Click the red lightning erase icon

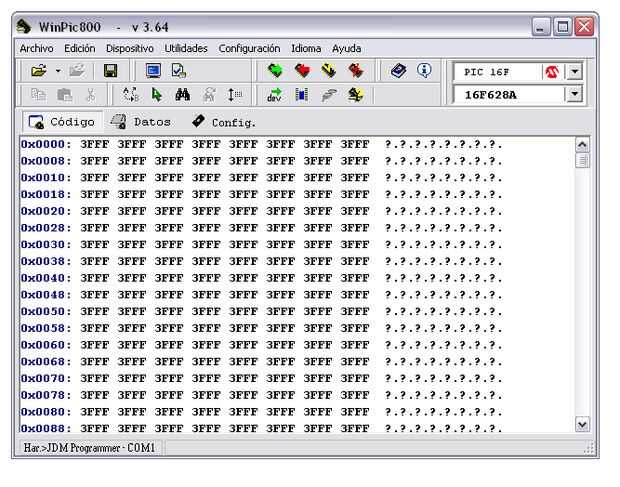pyautogui.click(x=356, y=71)
